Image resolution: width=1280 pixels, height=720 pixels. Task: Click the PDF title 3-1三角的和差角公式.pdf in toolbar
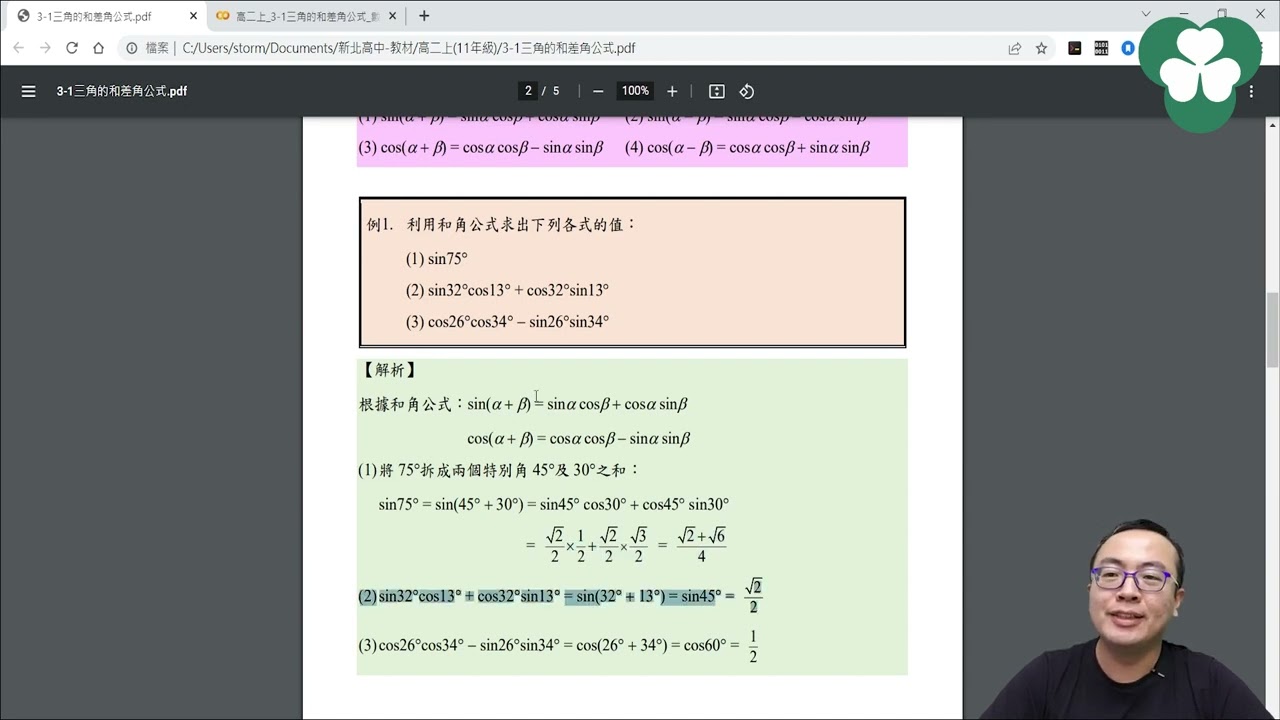tap(122, 91)
